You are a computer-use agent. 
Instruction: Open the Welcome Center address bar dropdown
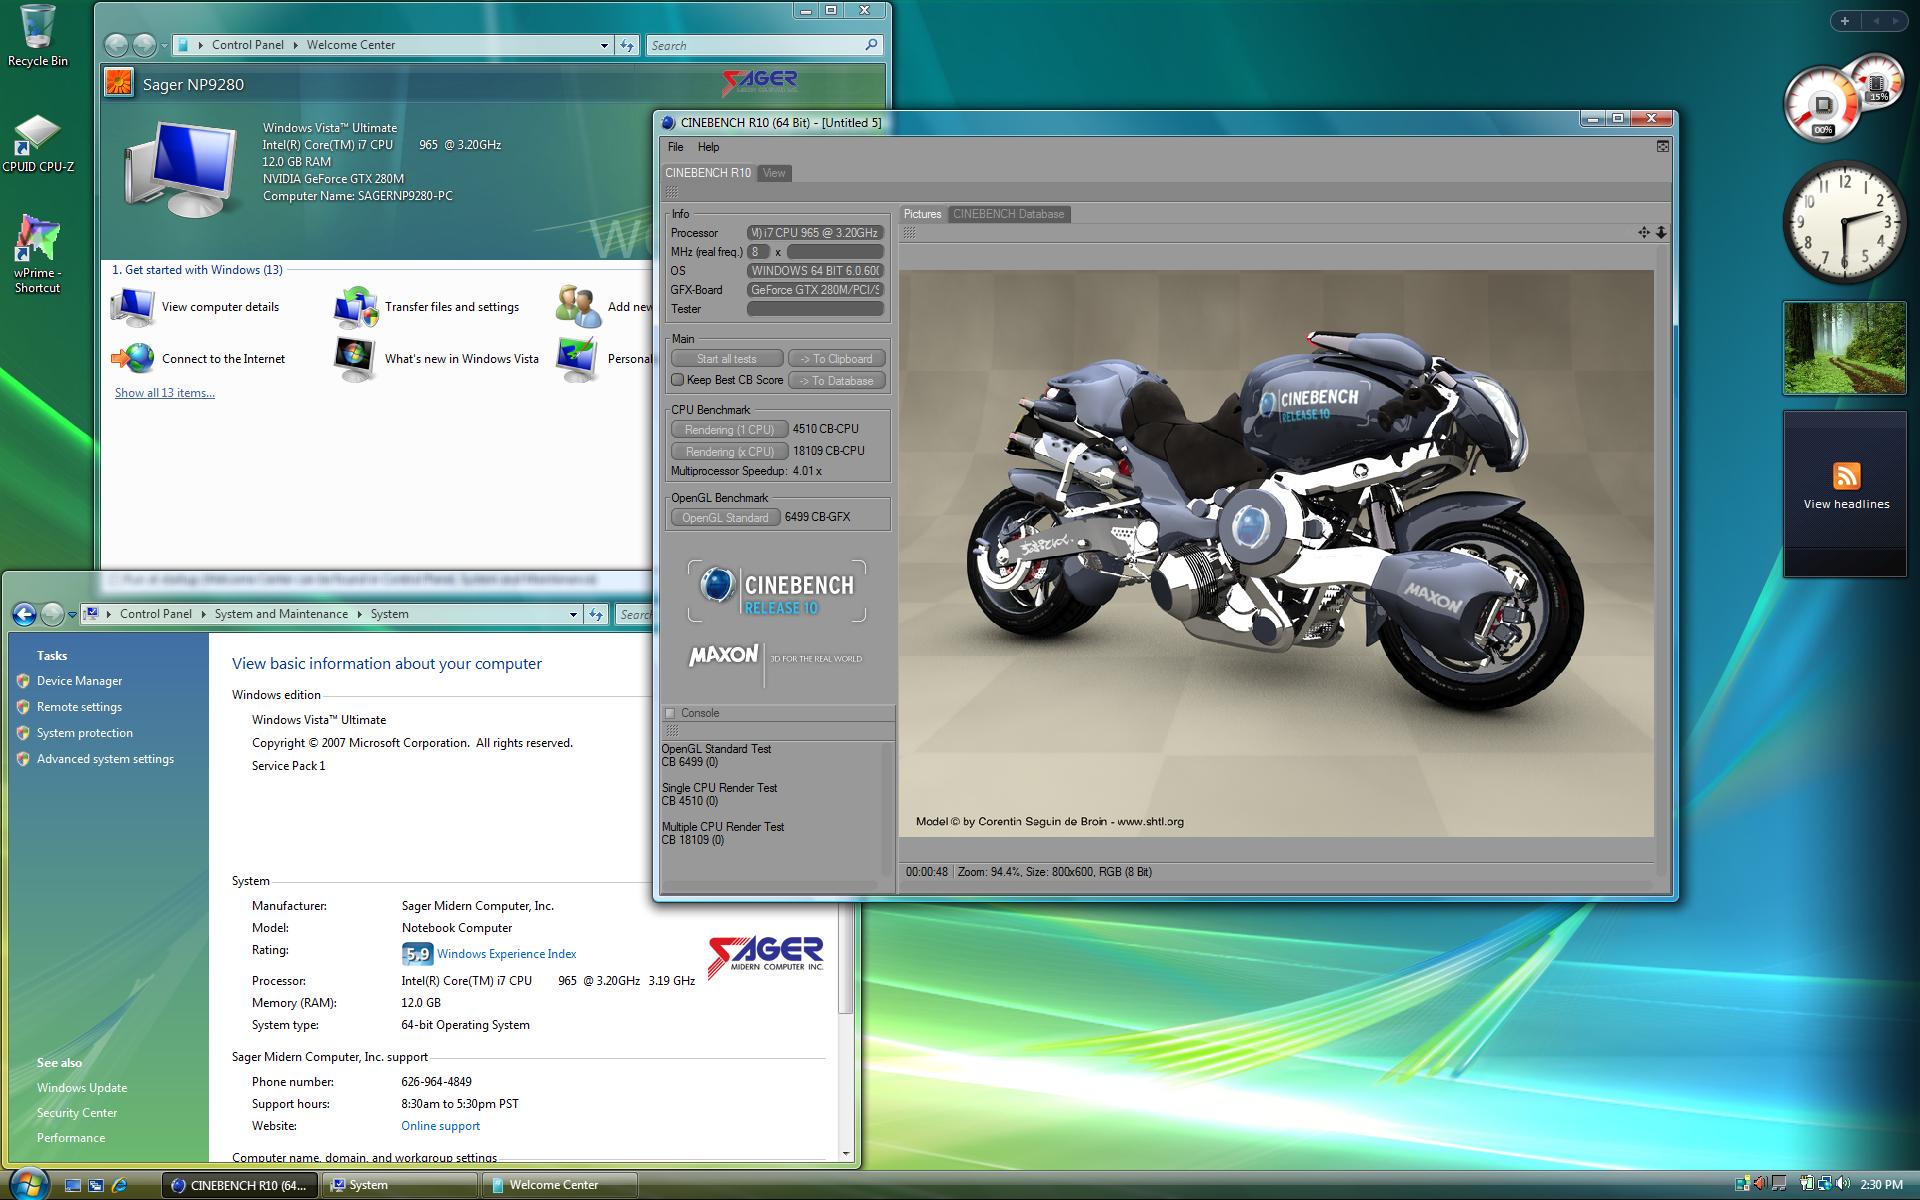coord(604,45)
